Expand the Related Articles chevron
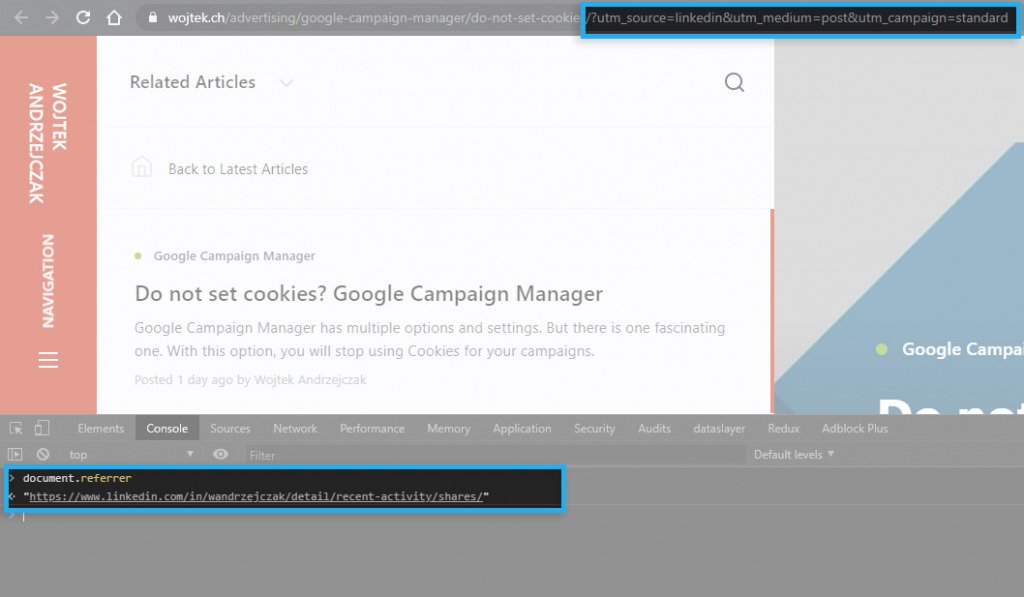Image resolution: width=1024 pixels, height=597 pixels. click(x=286, y=83)
